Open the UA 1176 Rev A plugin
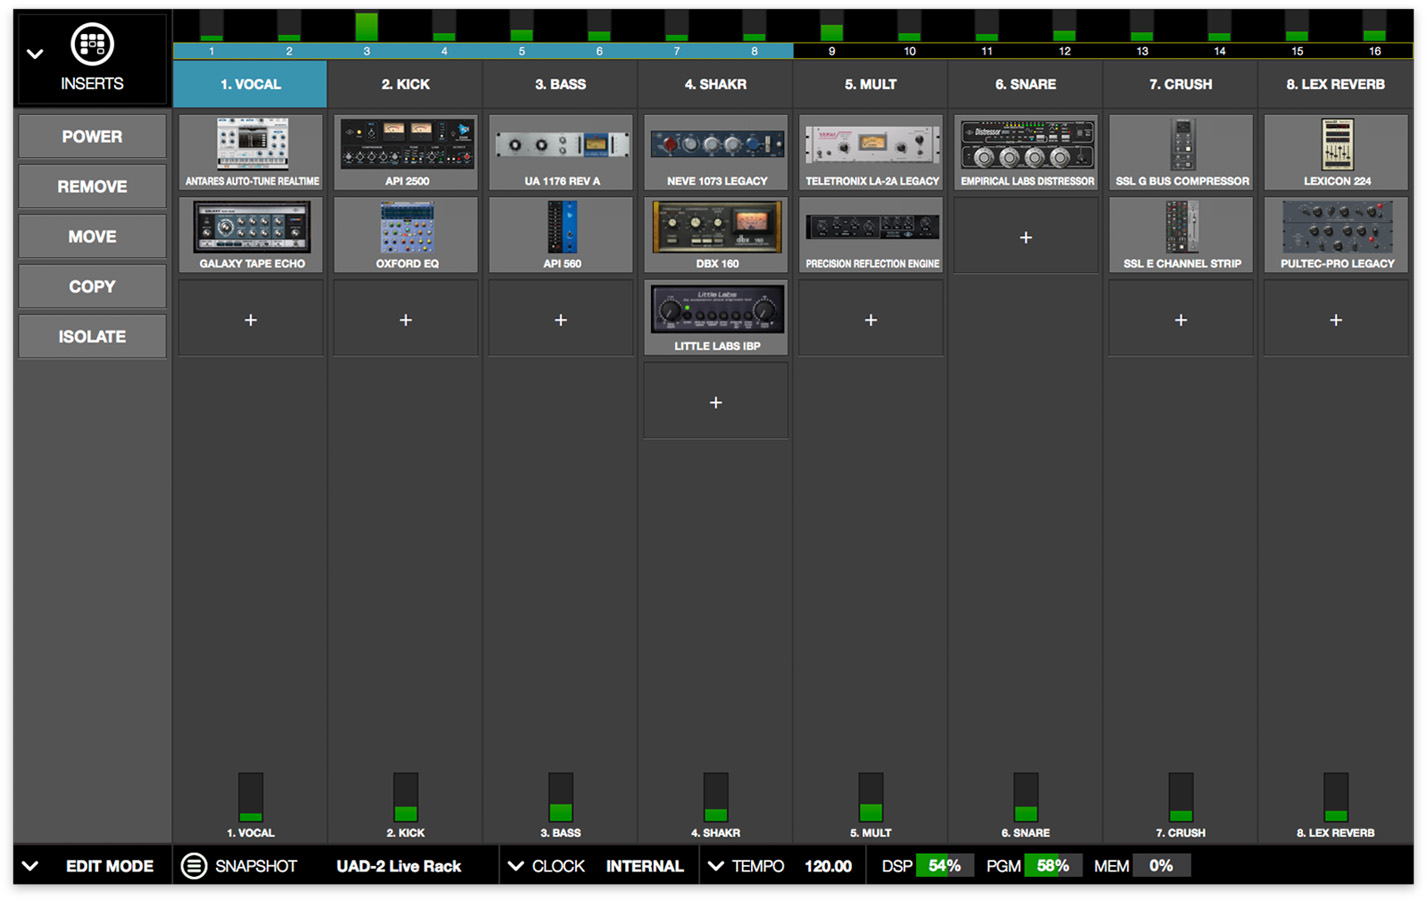This screenshot has height=900, width=1427. click(x=561, y=152)
